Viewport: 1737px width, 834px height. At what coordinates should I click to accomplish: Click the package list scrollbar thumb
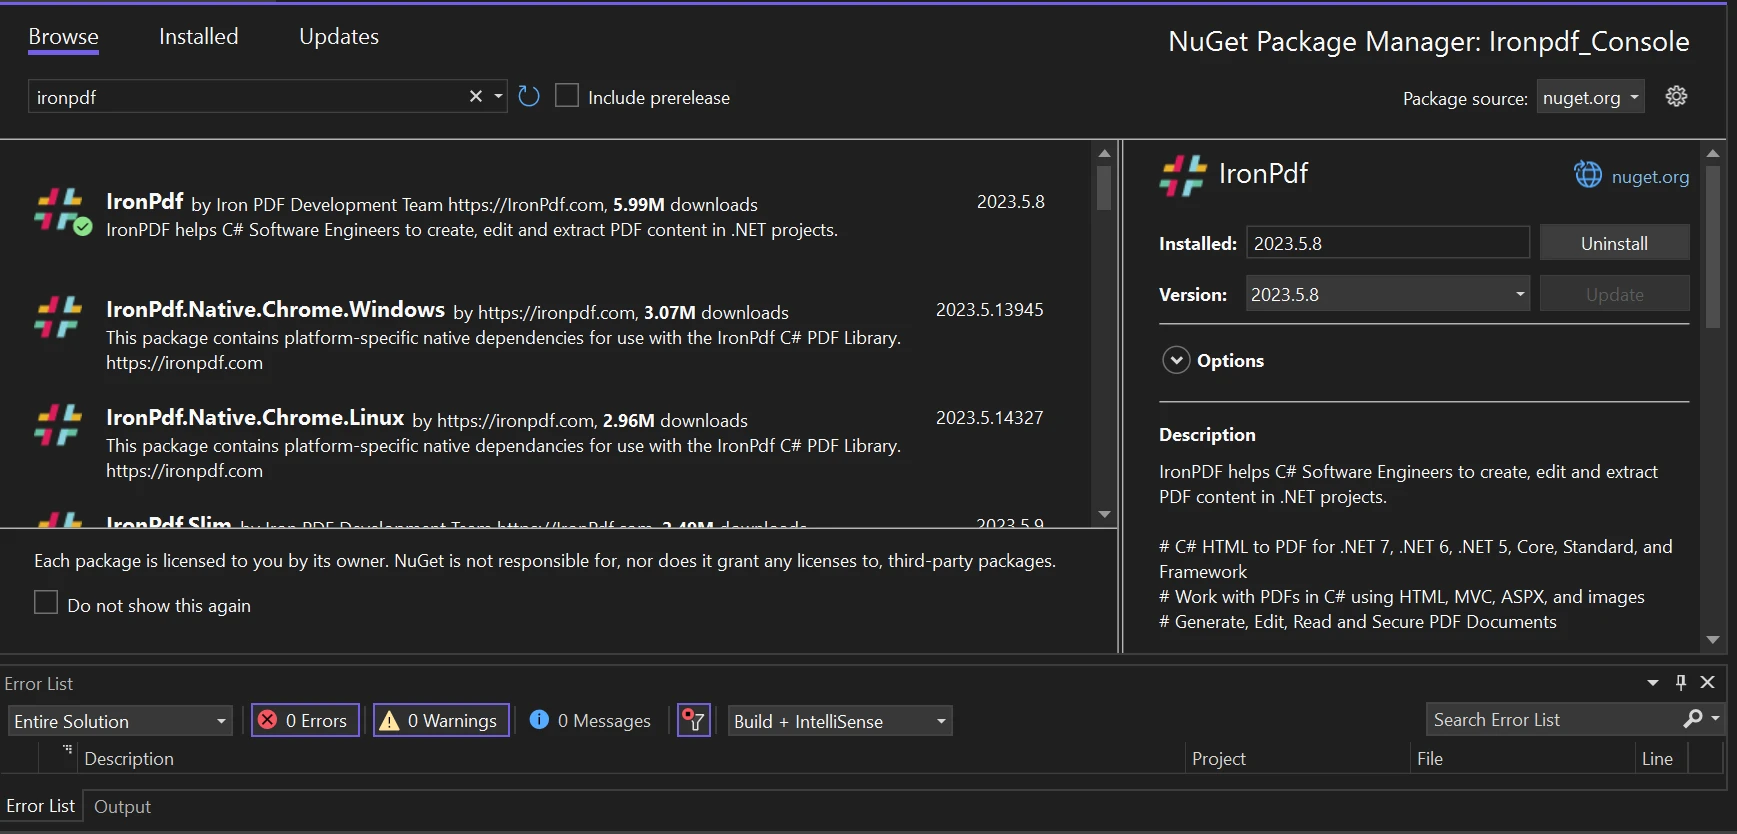1104,188
